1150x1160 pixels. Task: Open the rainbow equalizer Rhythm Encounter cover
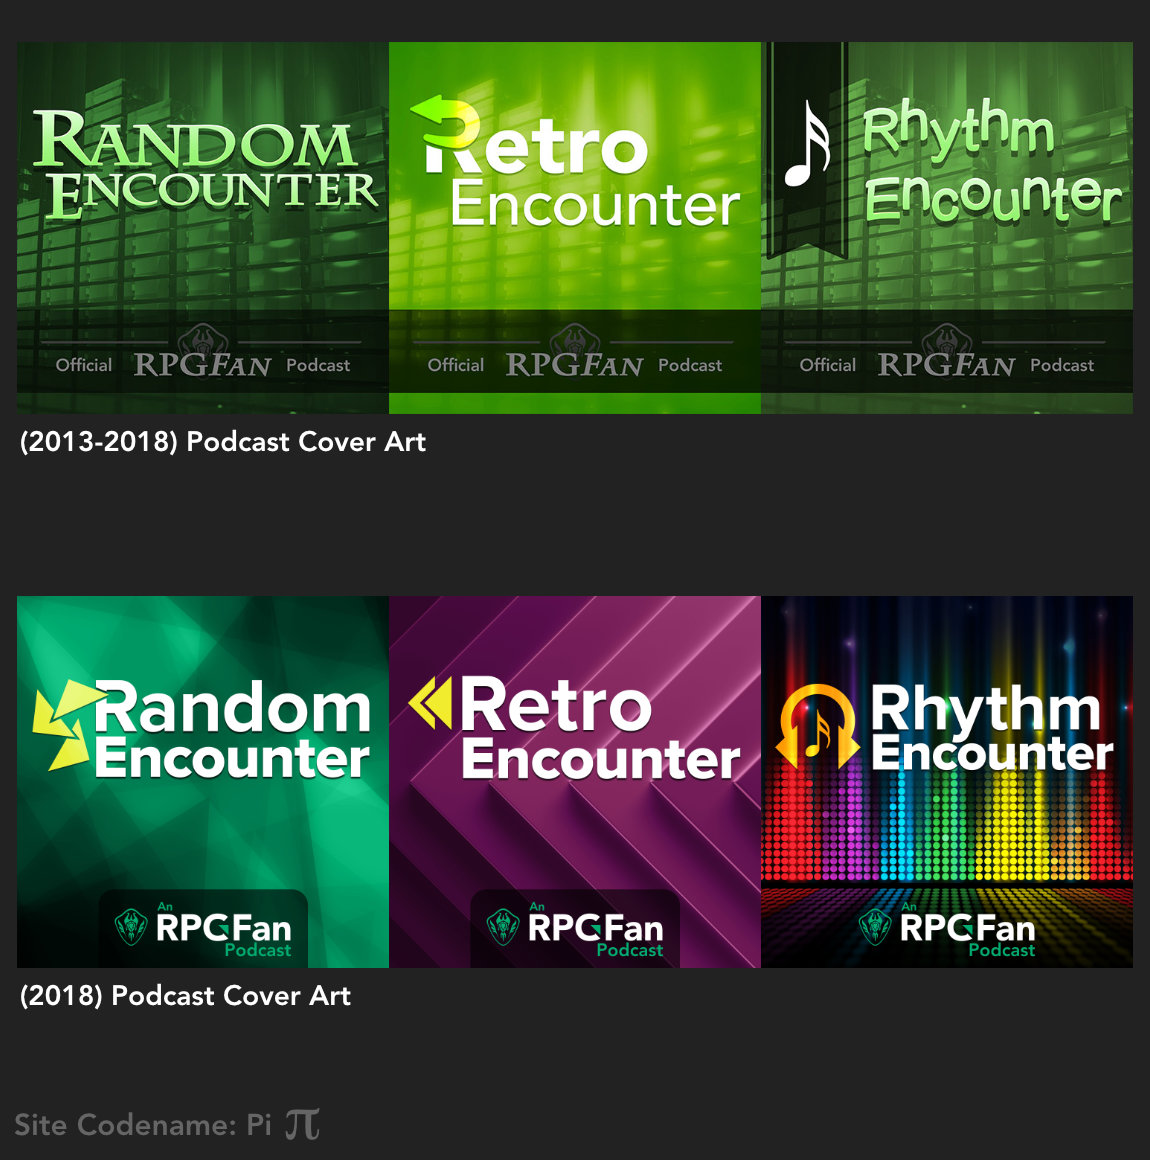[x=947, y=782]
